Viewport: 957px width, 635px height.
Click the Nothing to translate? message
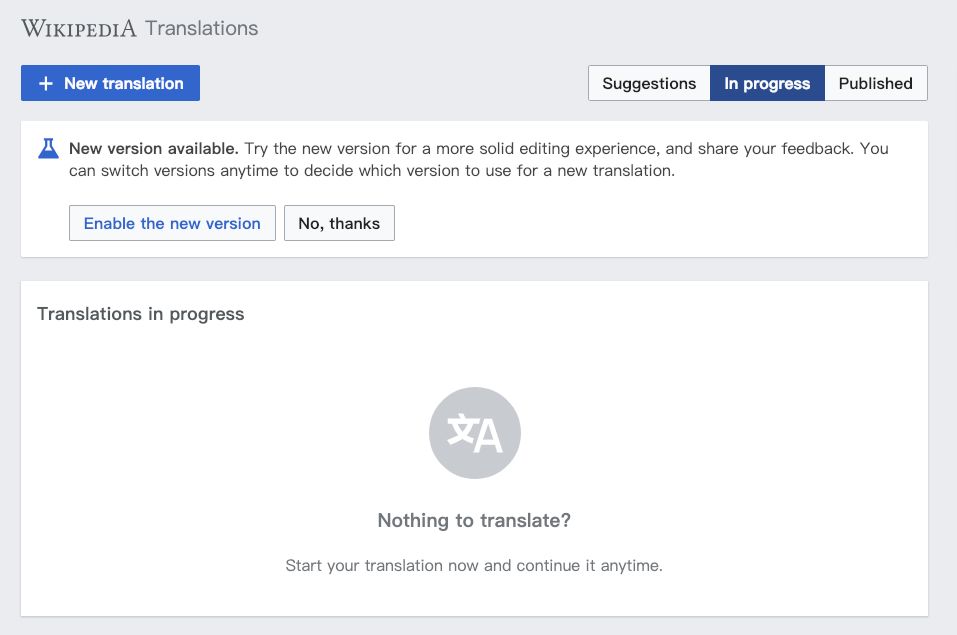click(474, 521)
